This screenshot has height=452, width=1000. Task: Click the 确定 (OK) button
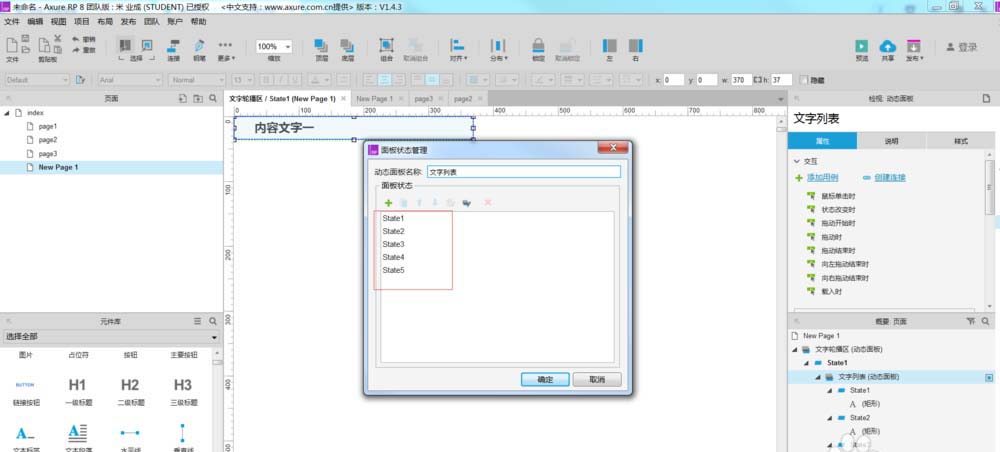pos(545,379)
